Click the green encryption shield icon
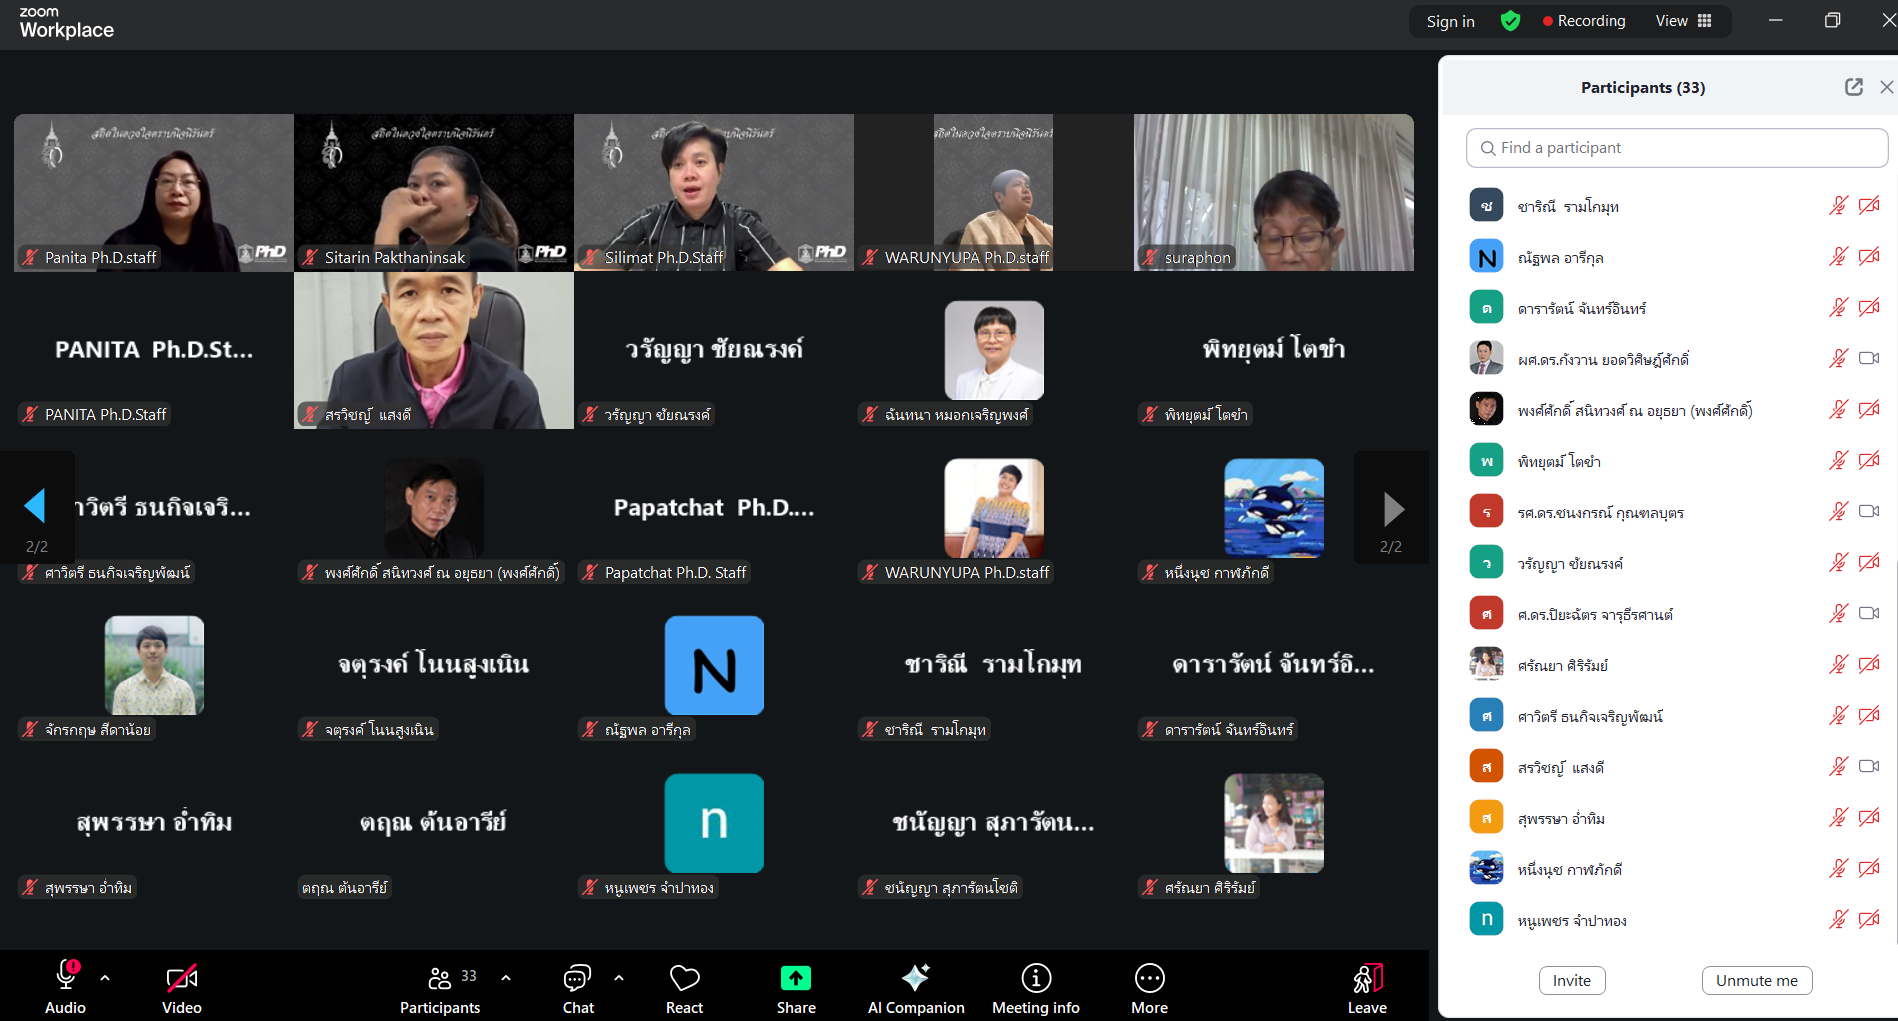 [x=1510, y=21]
